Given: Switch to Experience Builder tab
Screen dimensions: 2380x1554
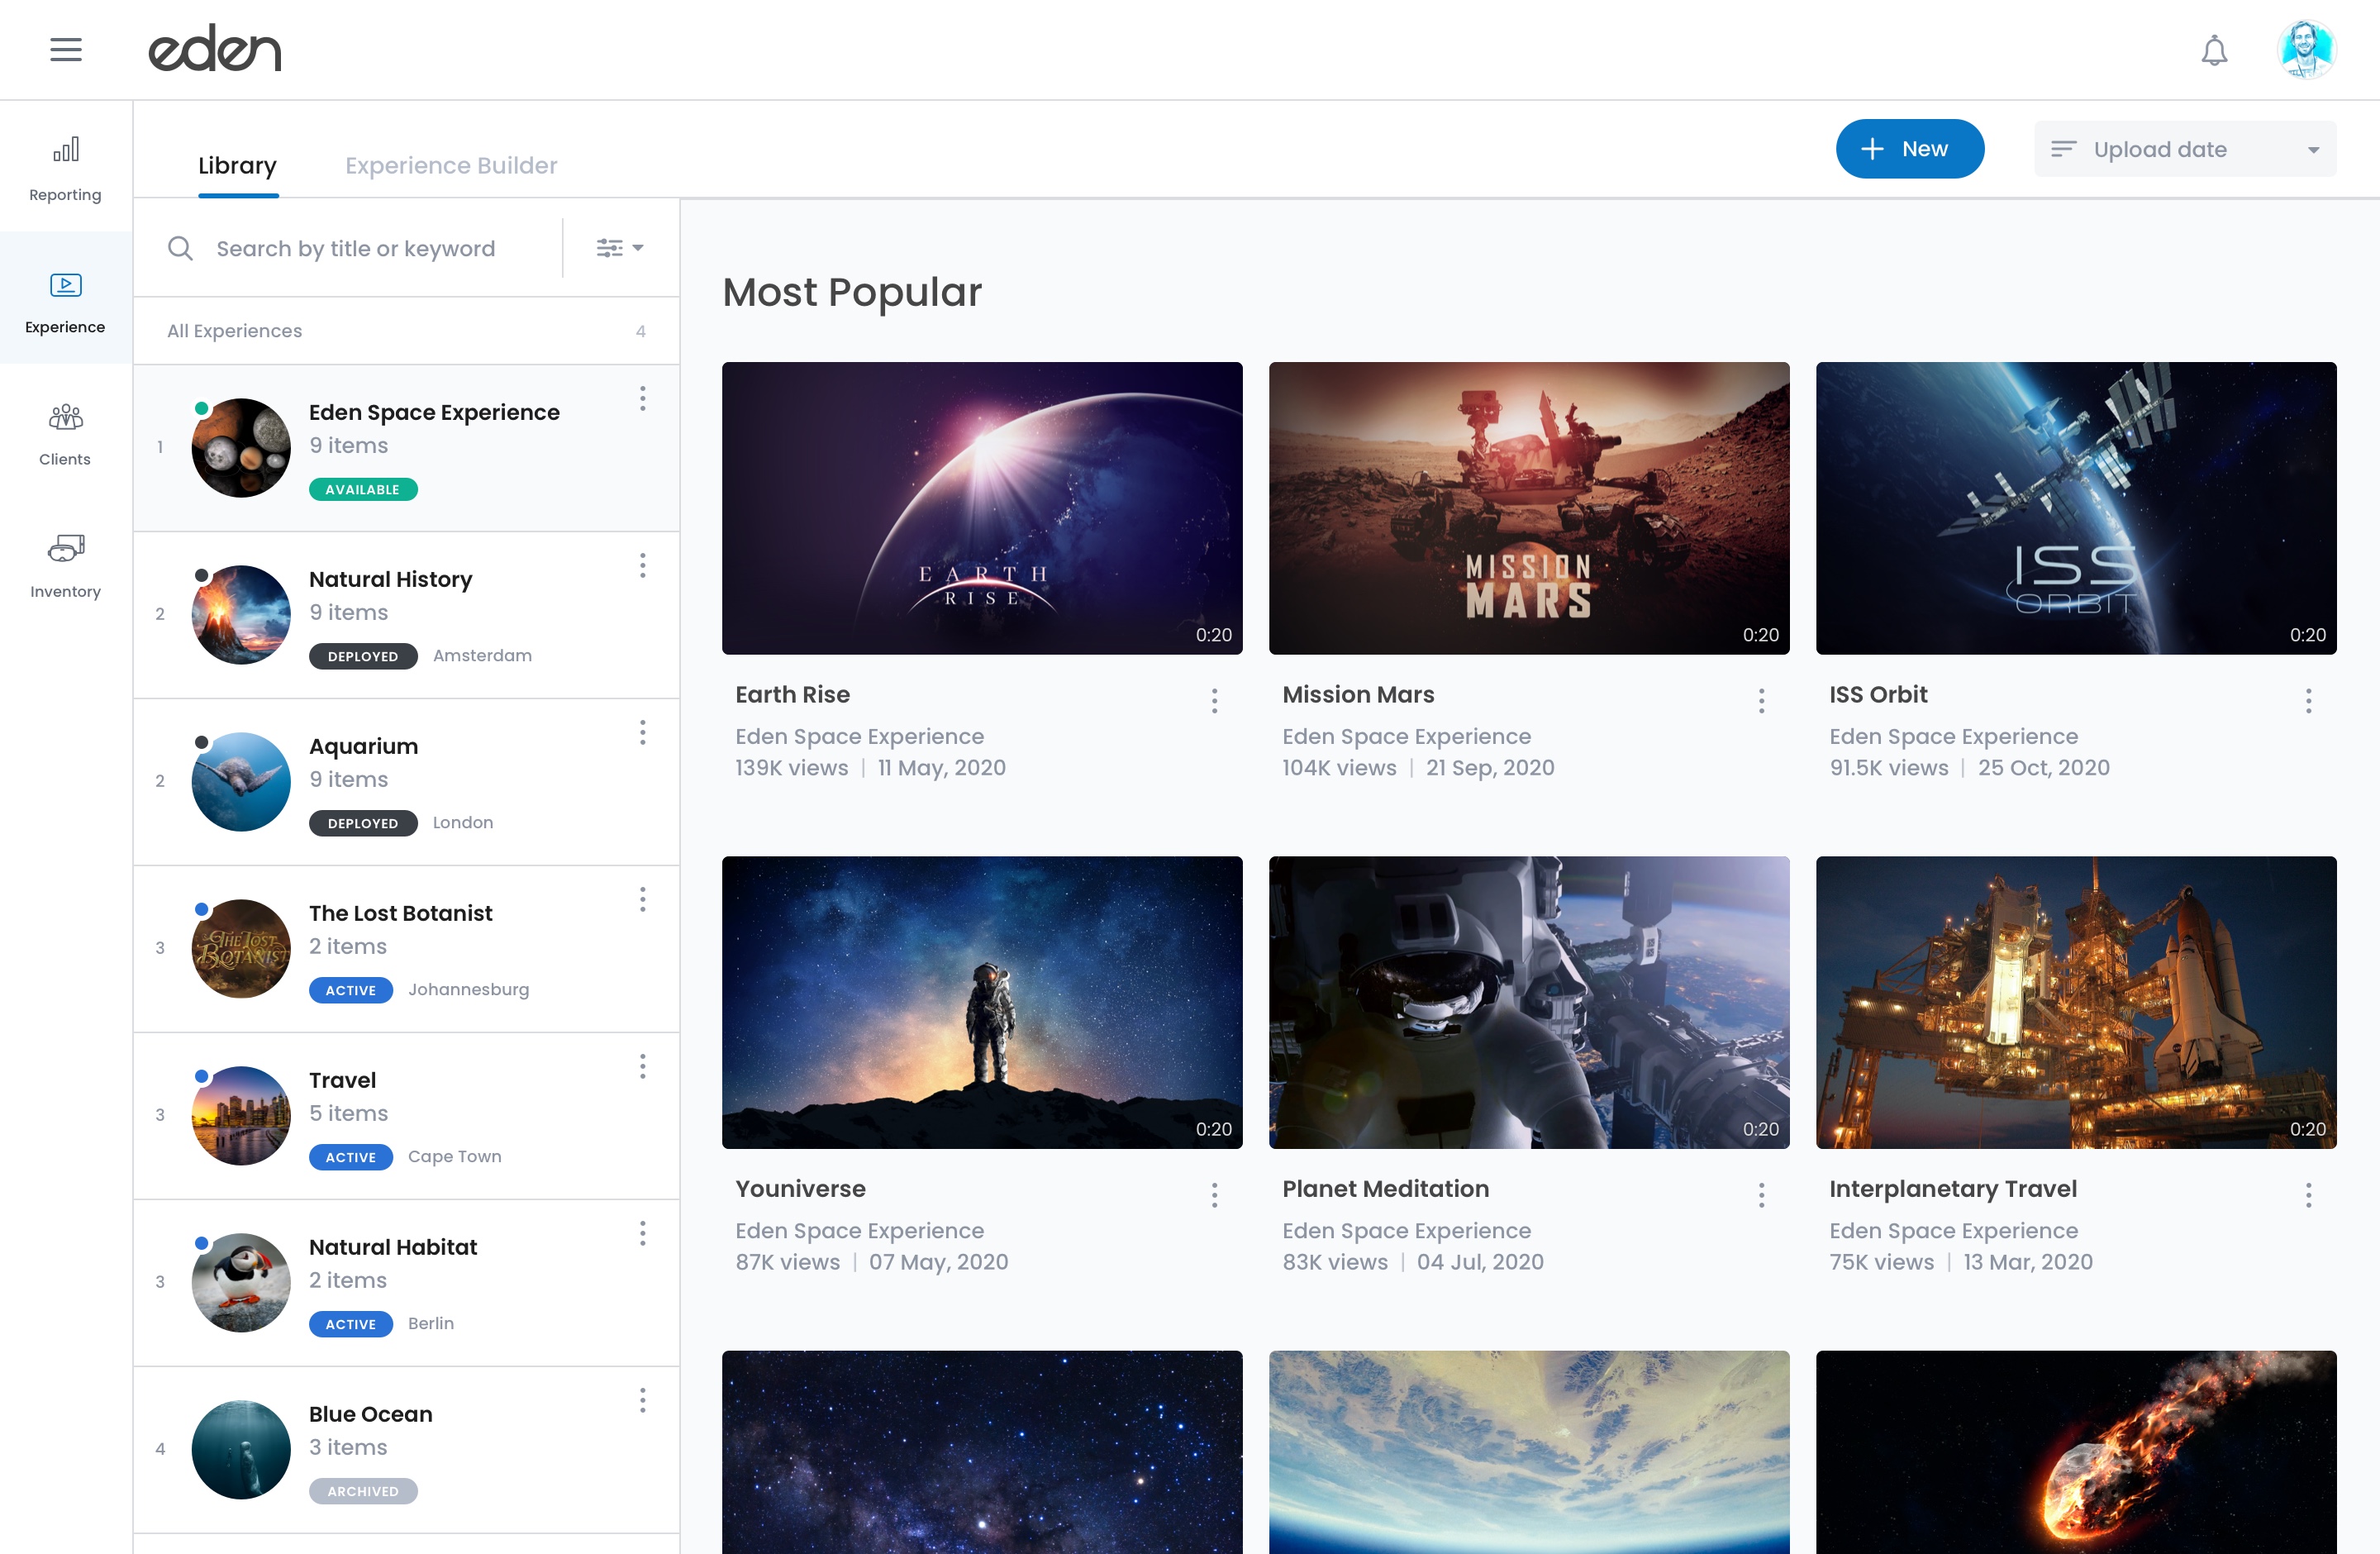Looking at the screenshot, I should (451, 166).
